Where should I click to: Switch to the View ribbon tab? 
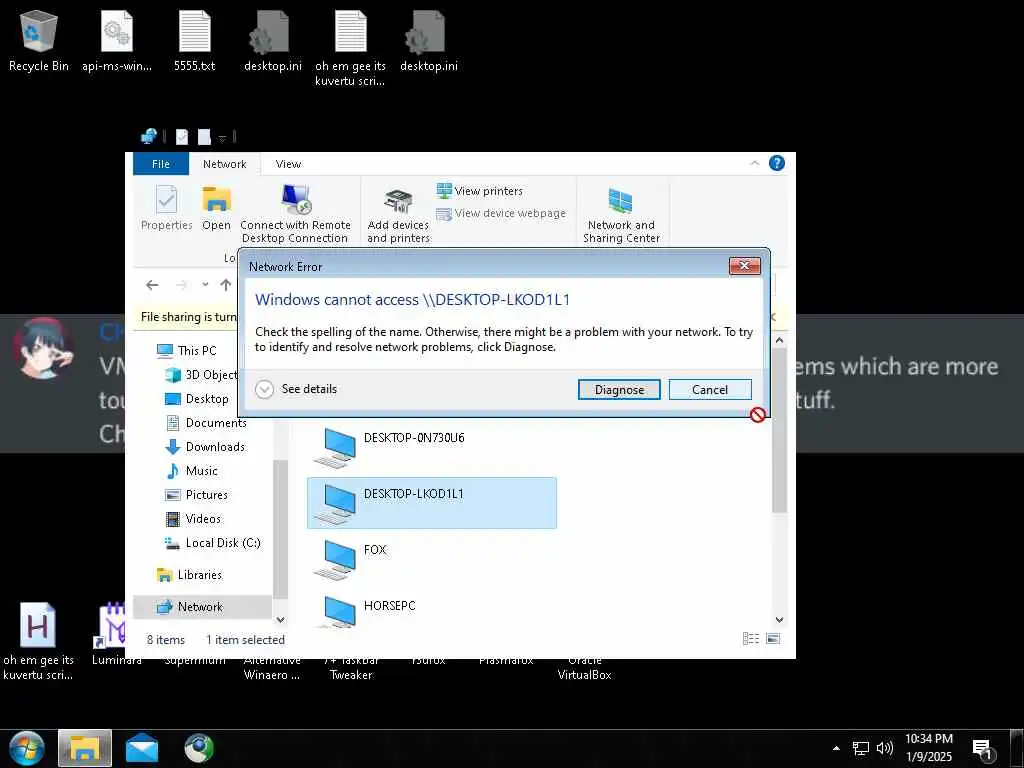[288, 164]
